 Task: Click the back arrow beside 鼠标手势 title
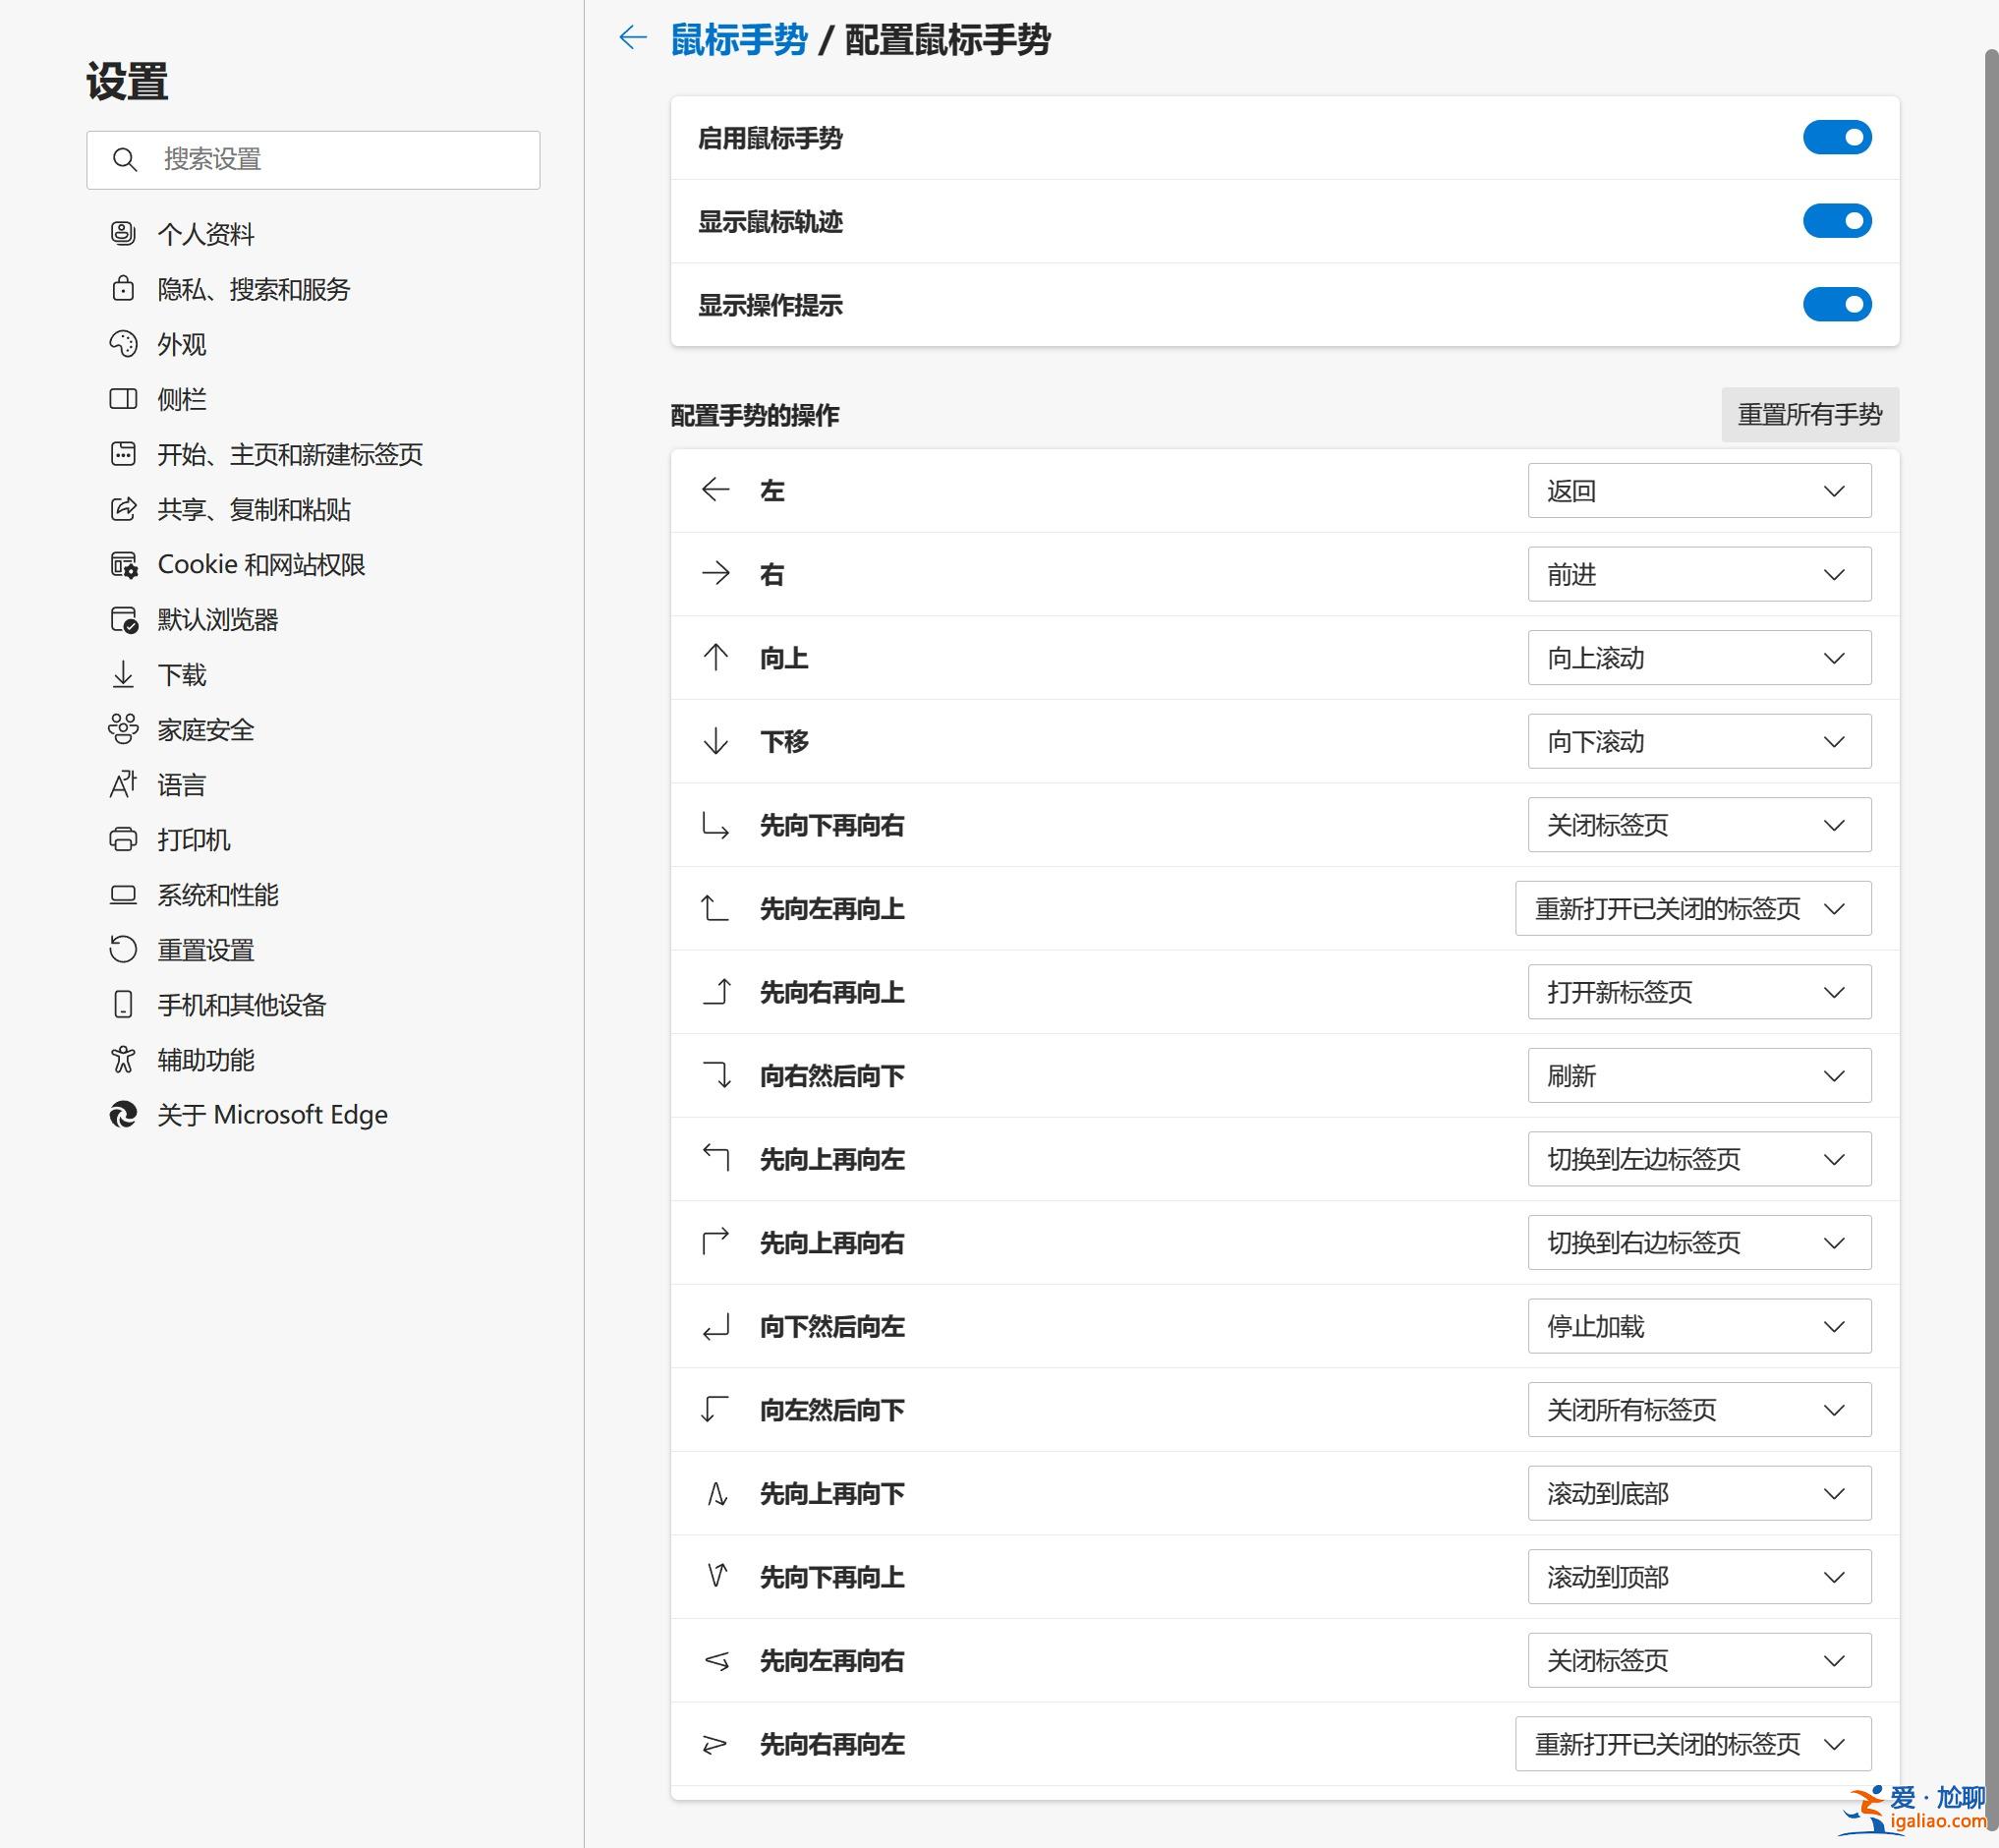coord(631,36)
